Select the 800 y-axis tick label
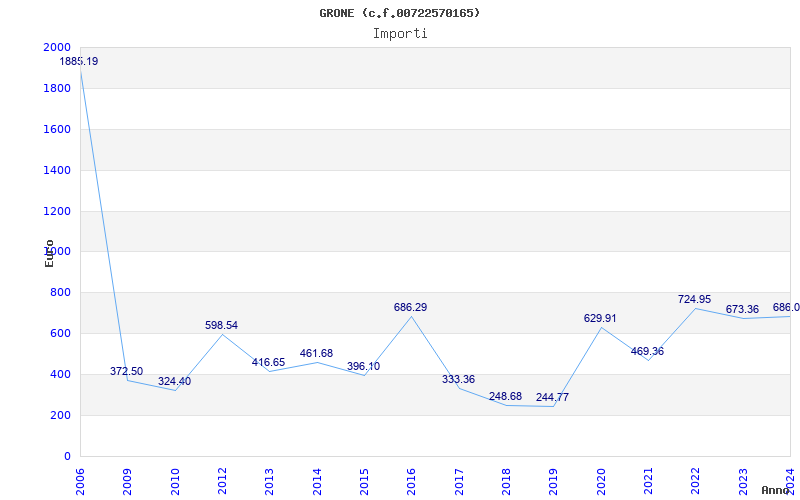This screenshot has height=500, width=800. point(61,292)
